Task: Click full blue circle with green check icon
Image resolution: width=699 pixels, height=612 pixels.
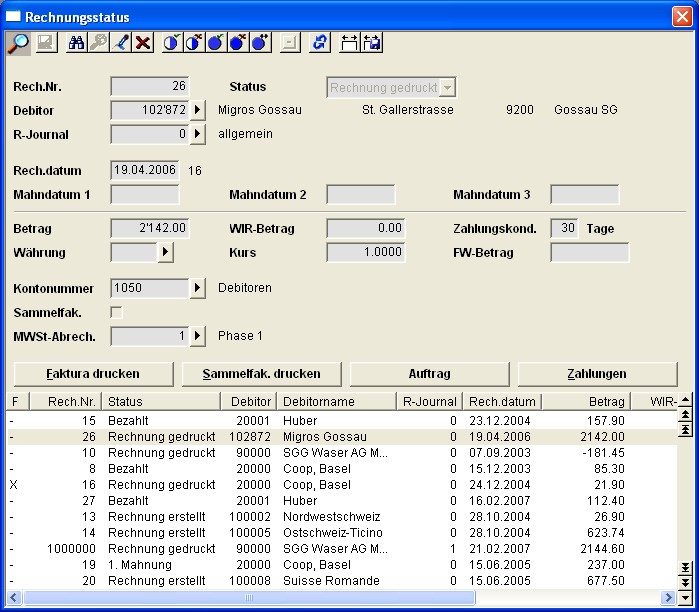Action: [216, 43]
